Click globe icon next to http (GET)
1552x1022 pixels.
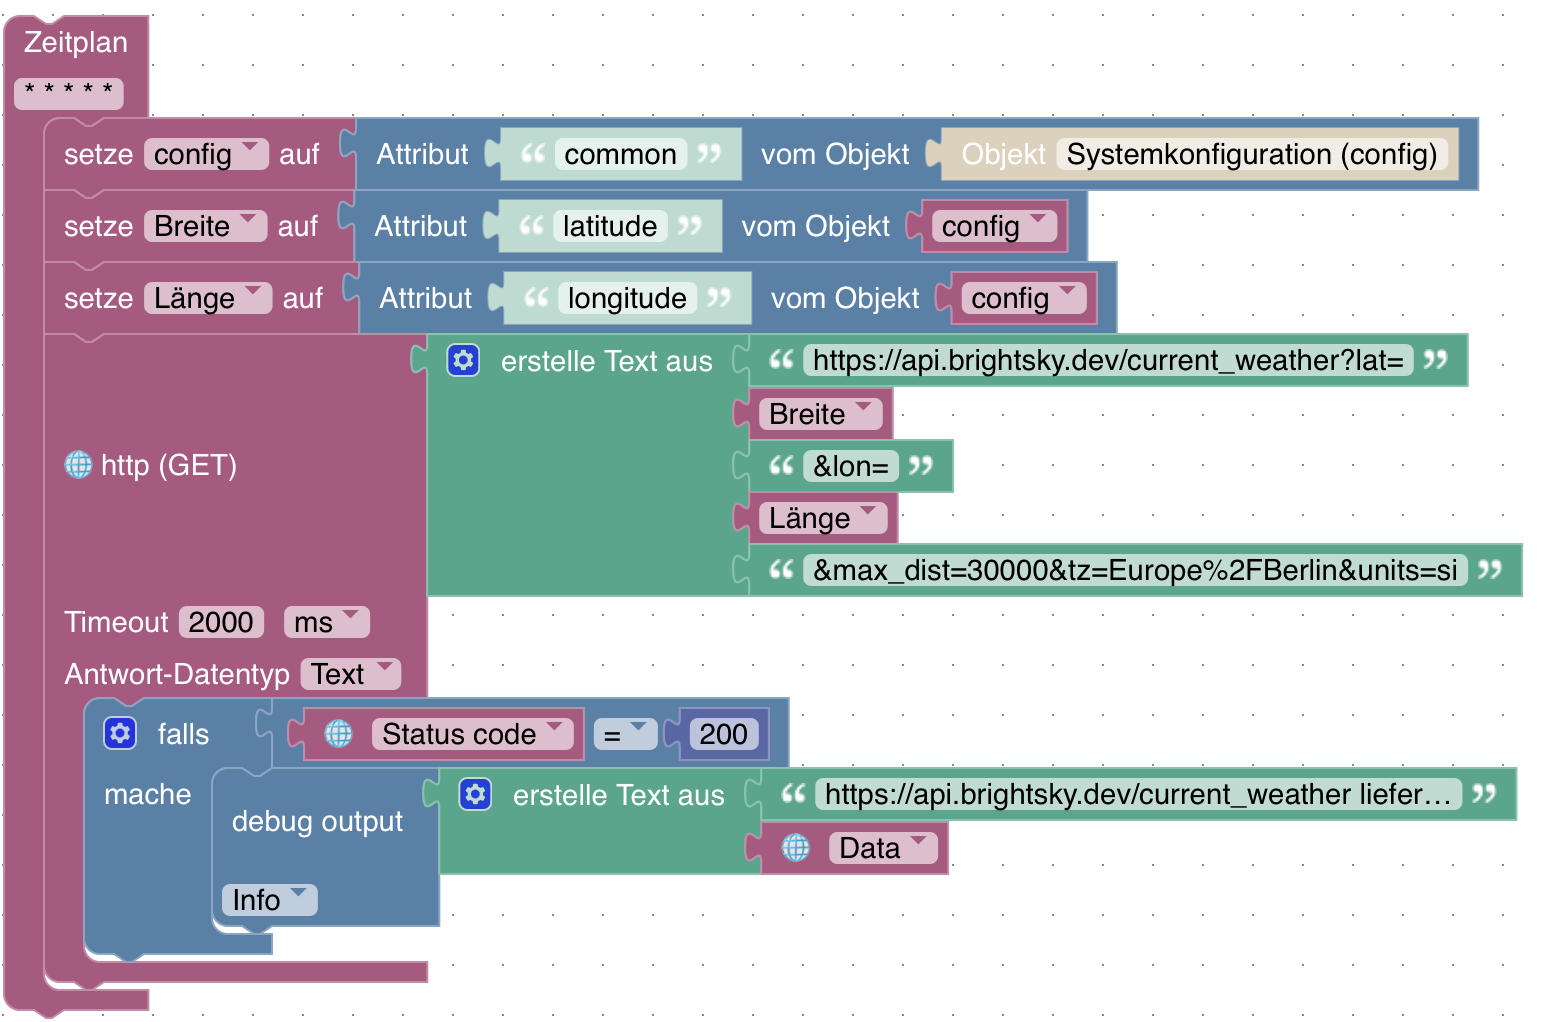[79, 464]
